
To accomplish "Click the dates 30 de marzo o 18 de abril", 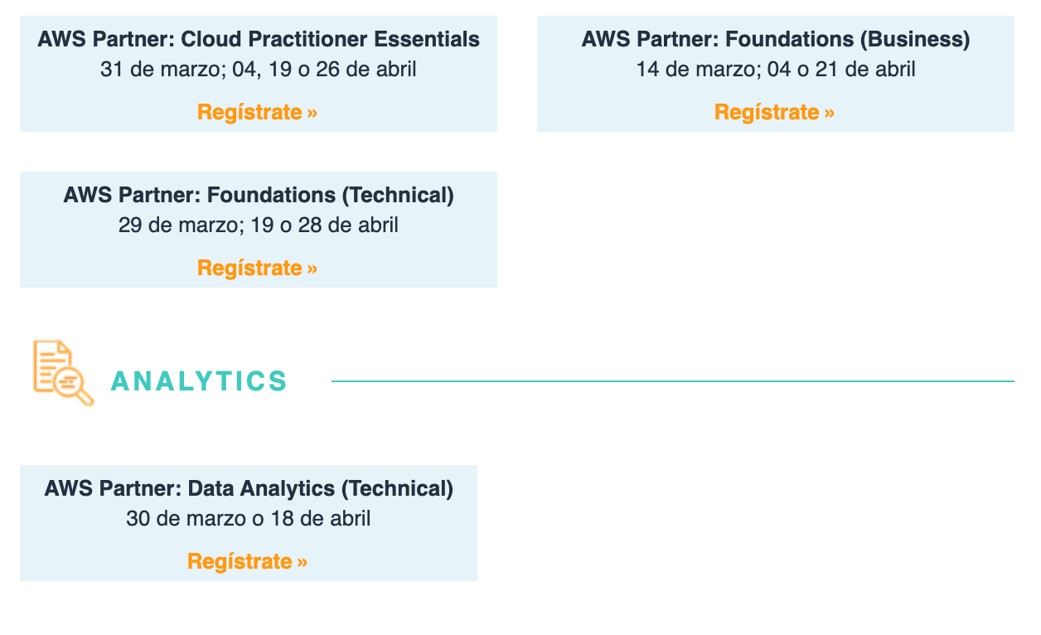I will pos(248,519).
